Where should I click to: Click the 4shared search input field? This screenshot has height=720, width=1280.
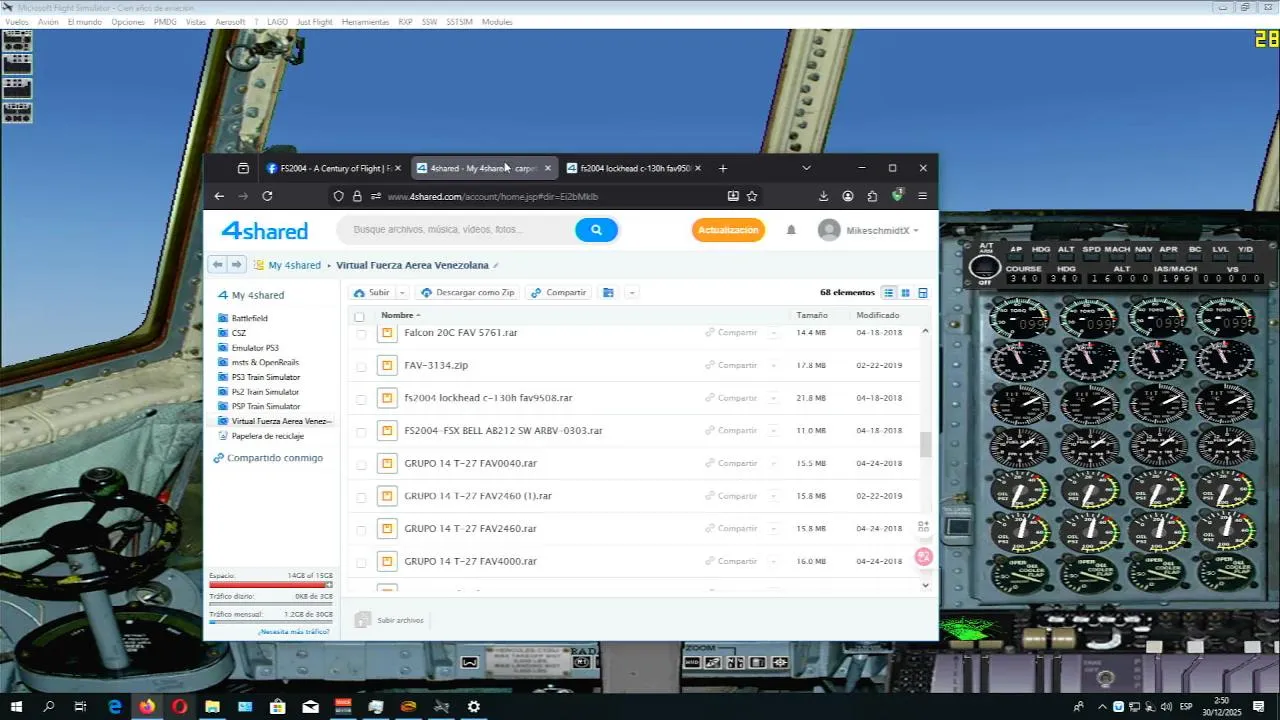point(455,230)
